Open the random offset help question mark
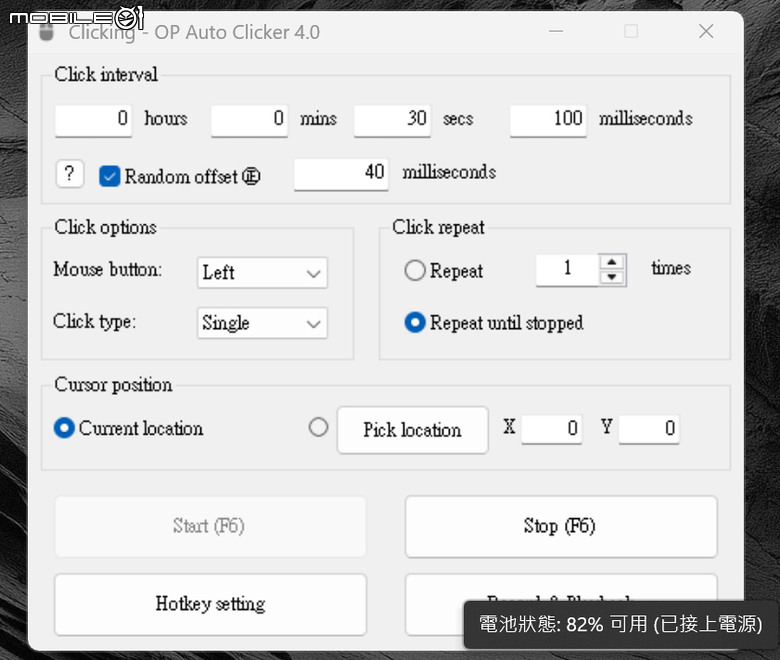 [70, 174]
